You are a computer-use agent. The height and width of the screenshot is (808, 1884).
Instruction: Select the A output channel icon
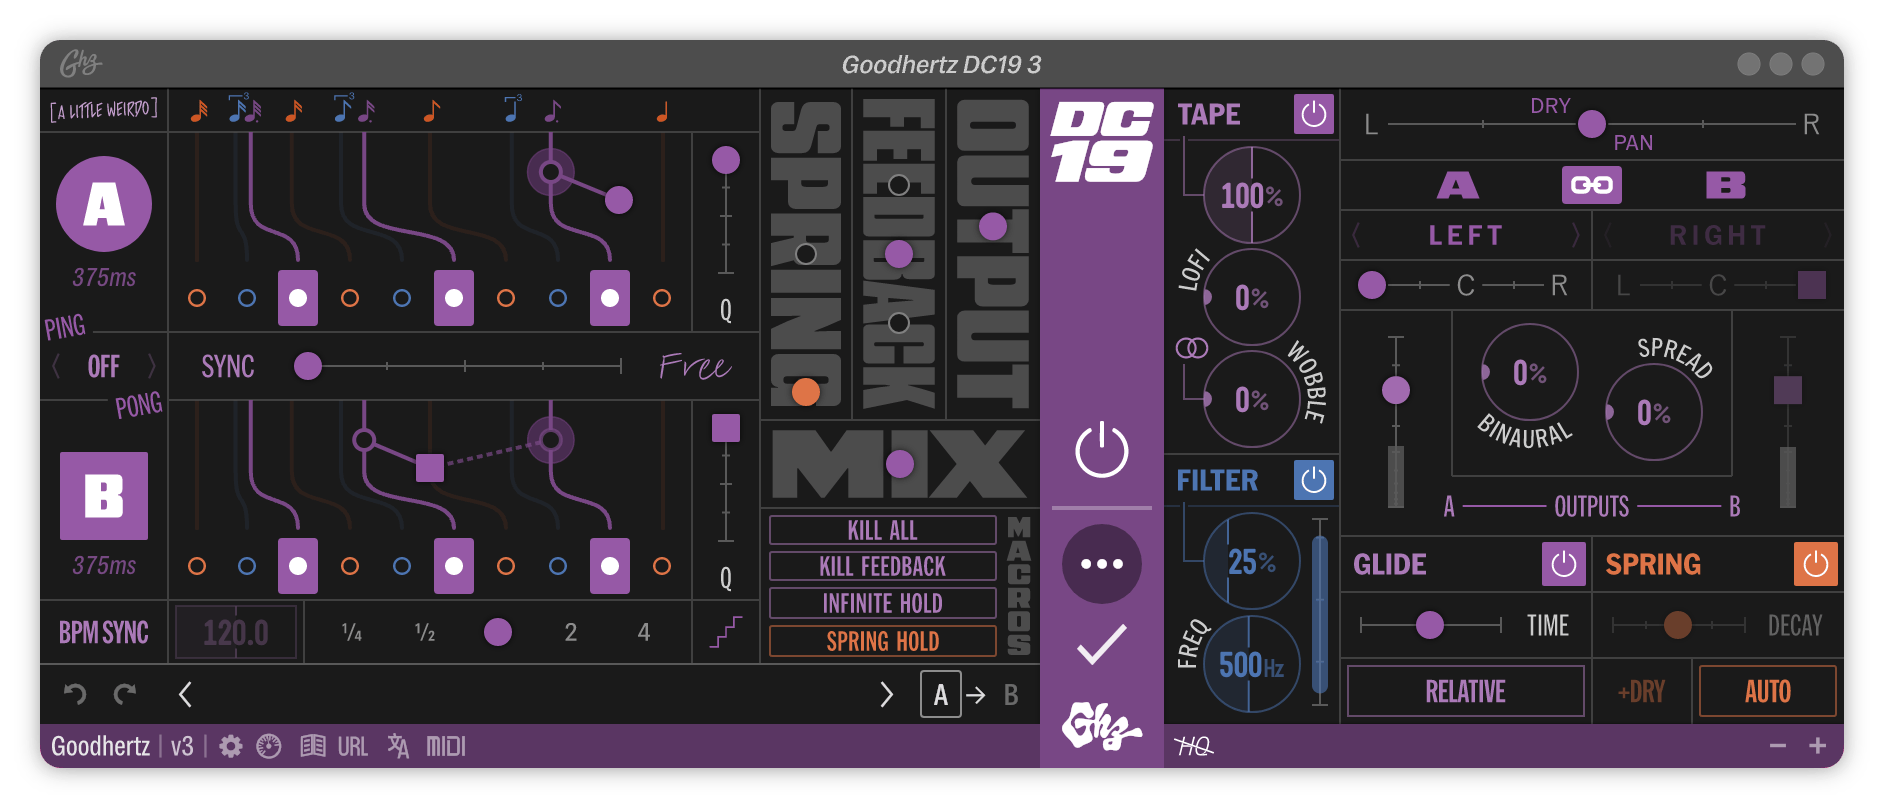tap(1458, 185)
